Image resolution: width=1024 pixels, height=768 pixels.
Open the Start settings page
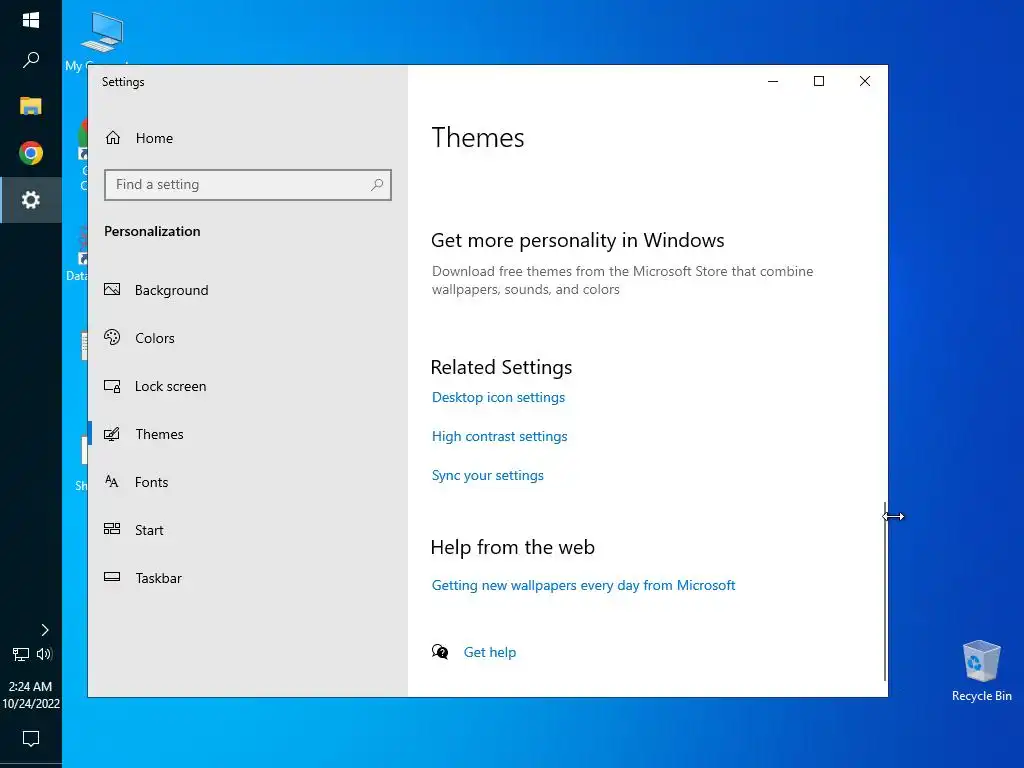[149, 530]
